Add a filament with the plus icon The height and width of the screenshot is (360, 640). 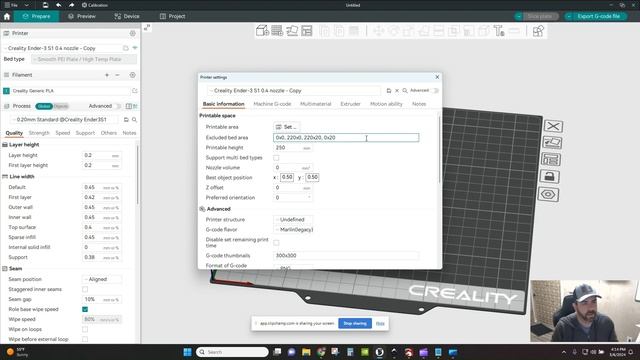pos(107,75)
